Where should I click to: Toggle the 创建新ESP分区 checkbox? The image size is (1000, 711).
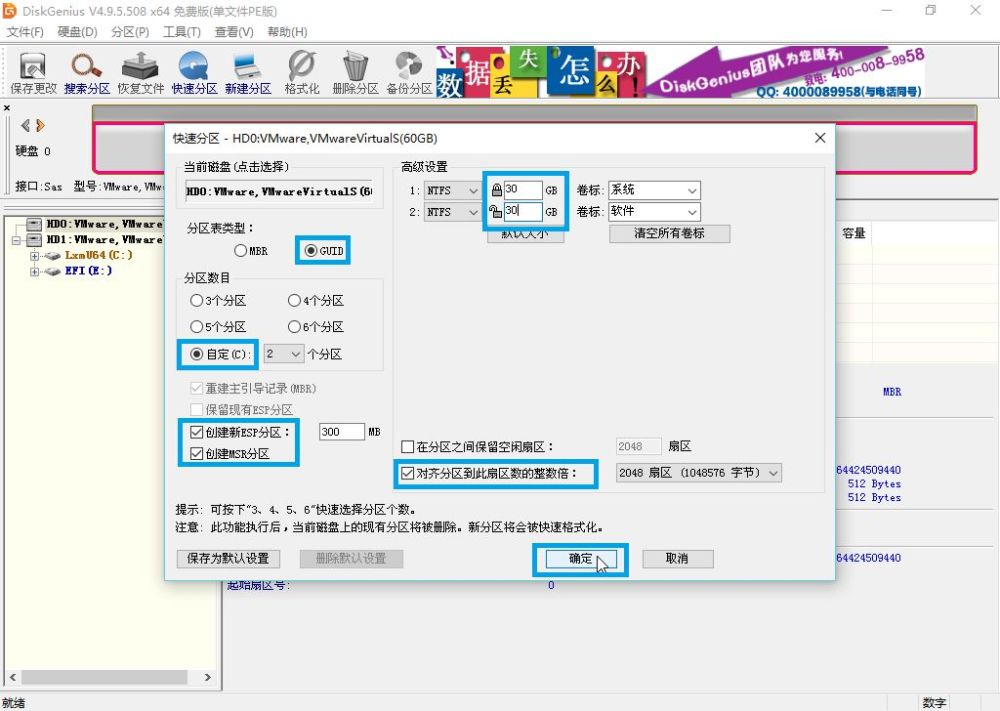(x=196, y=432)
